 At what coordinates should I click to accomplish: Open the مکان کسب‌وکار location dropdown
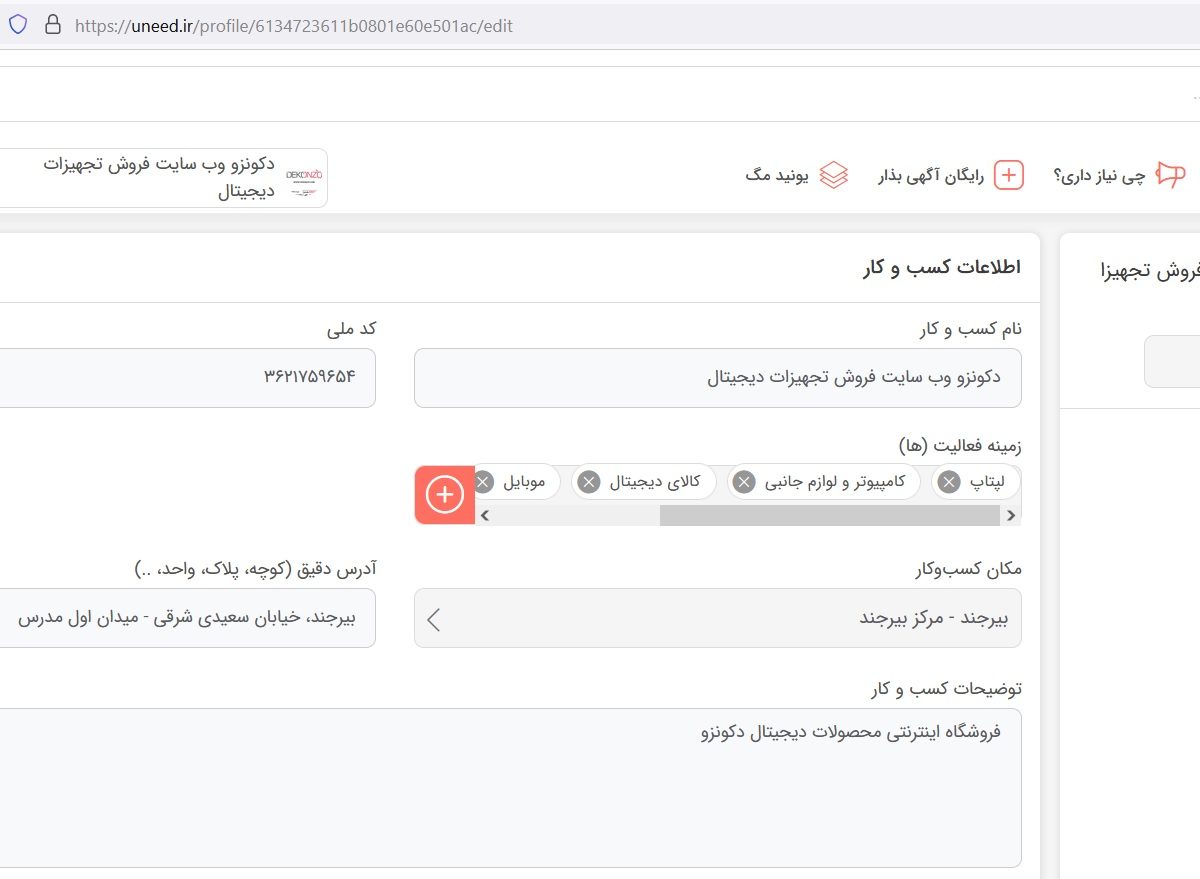click(718, 618)
